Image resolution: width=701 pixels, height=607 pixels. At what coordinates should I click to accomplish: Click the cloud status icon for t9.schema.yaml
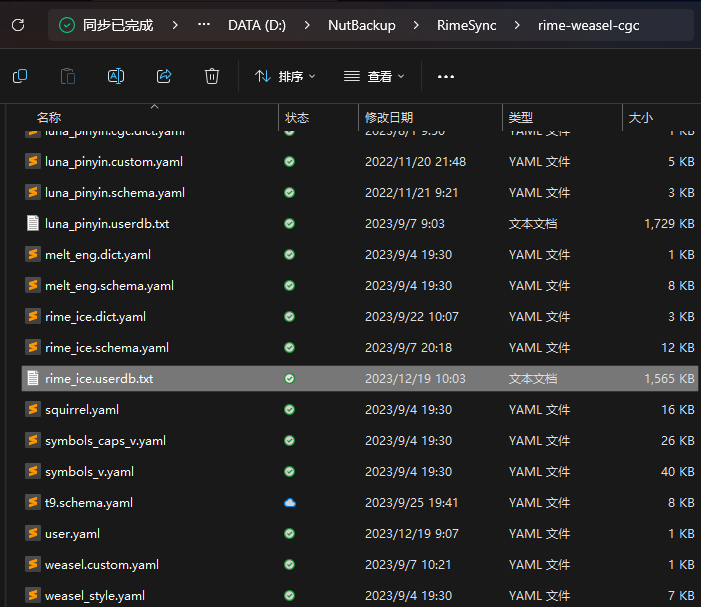(290, 503)
